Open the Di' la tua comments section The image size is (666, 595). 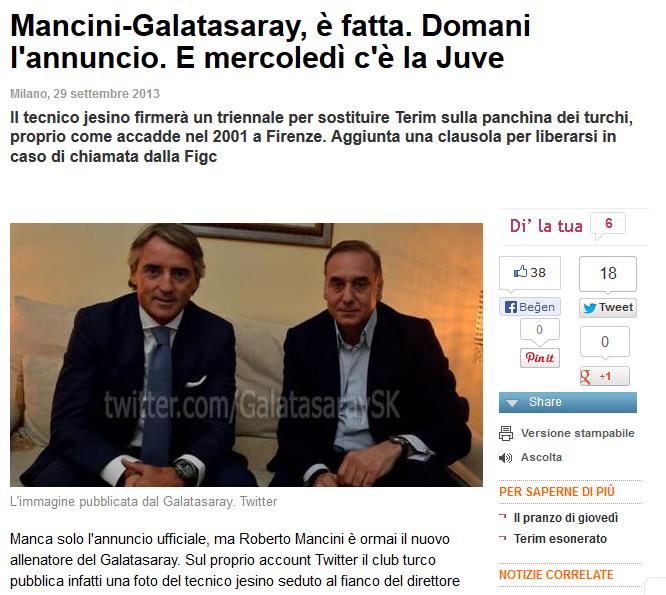point(546,226)
